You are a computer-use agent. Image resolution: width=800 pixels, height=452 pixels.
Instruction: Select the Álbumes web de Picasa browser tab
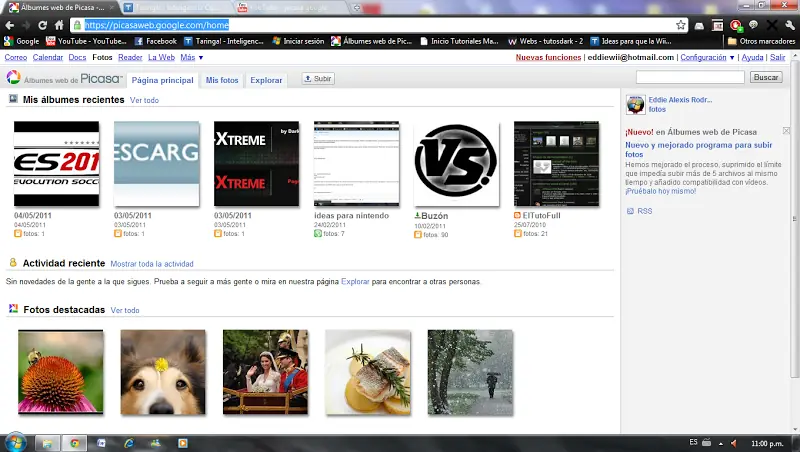(x=61, y=8)
